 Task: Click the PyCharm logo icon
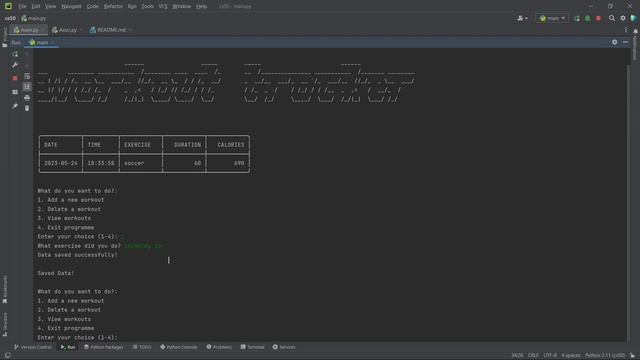tap(8, 6)
